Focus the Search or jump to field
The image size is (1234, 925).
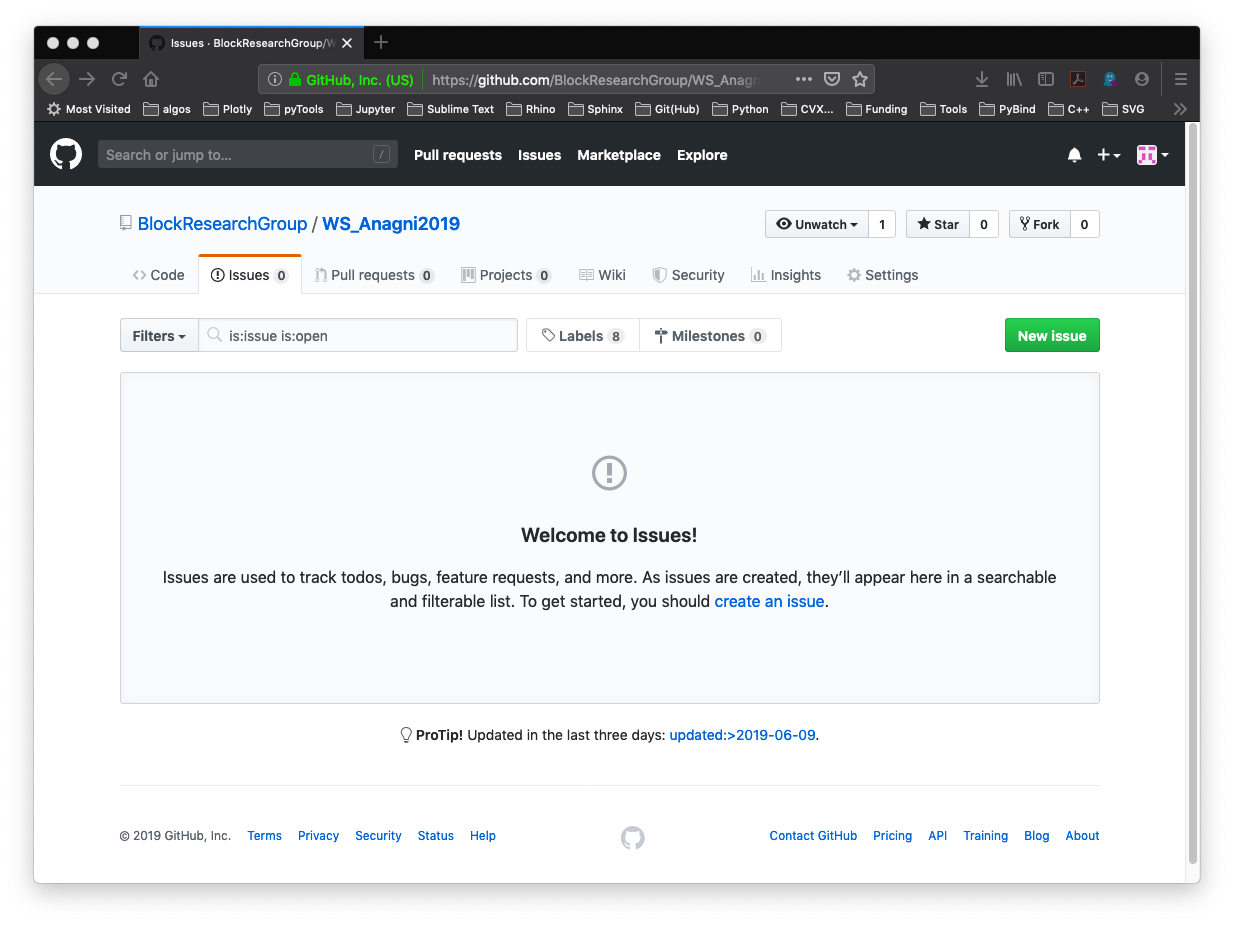pos(247,154)
